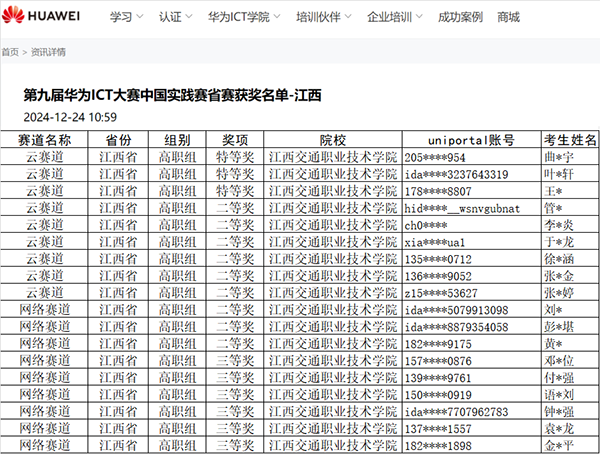This screenshot has width=600, height=454.
Task: Open the 培训伙伴 menu item
Action: [318, 17]
